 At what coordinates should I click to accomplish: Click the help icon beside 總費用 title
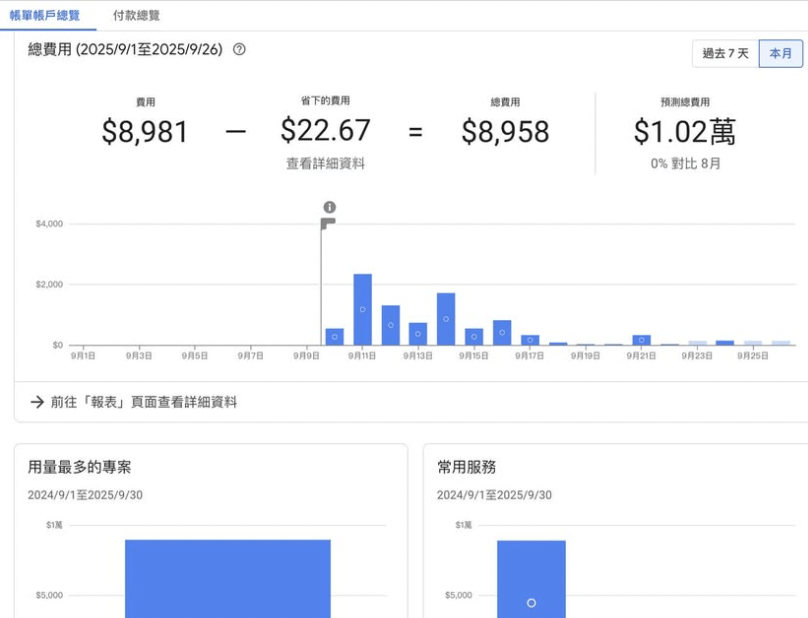click(239, 49)
